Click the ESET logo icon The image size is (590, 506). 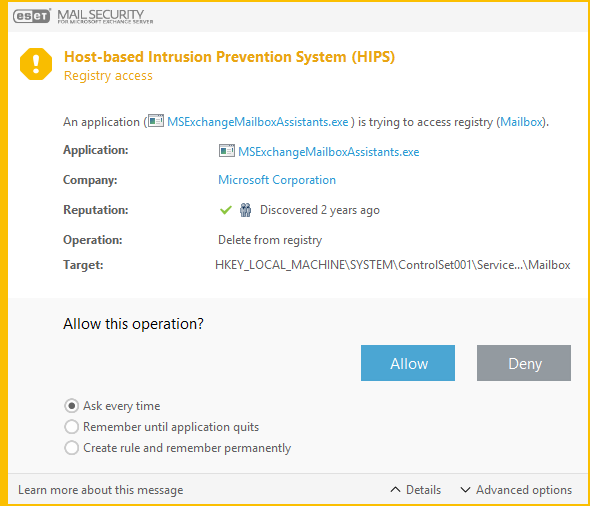point(32,16)
